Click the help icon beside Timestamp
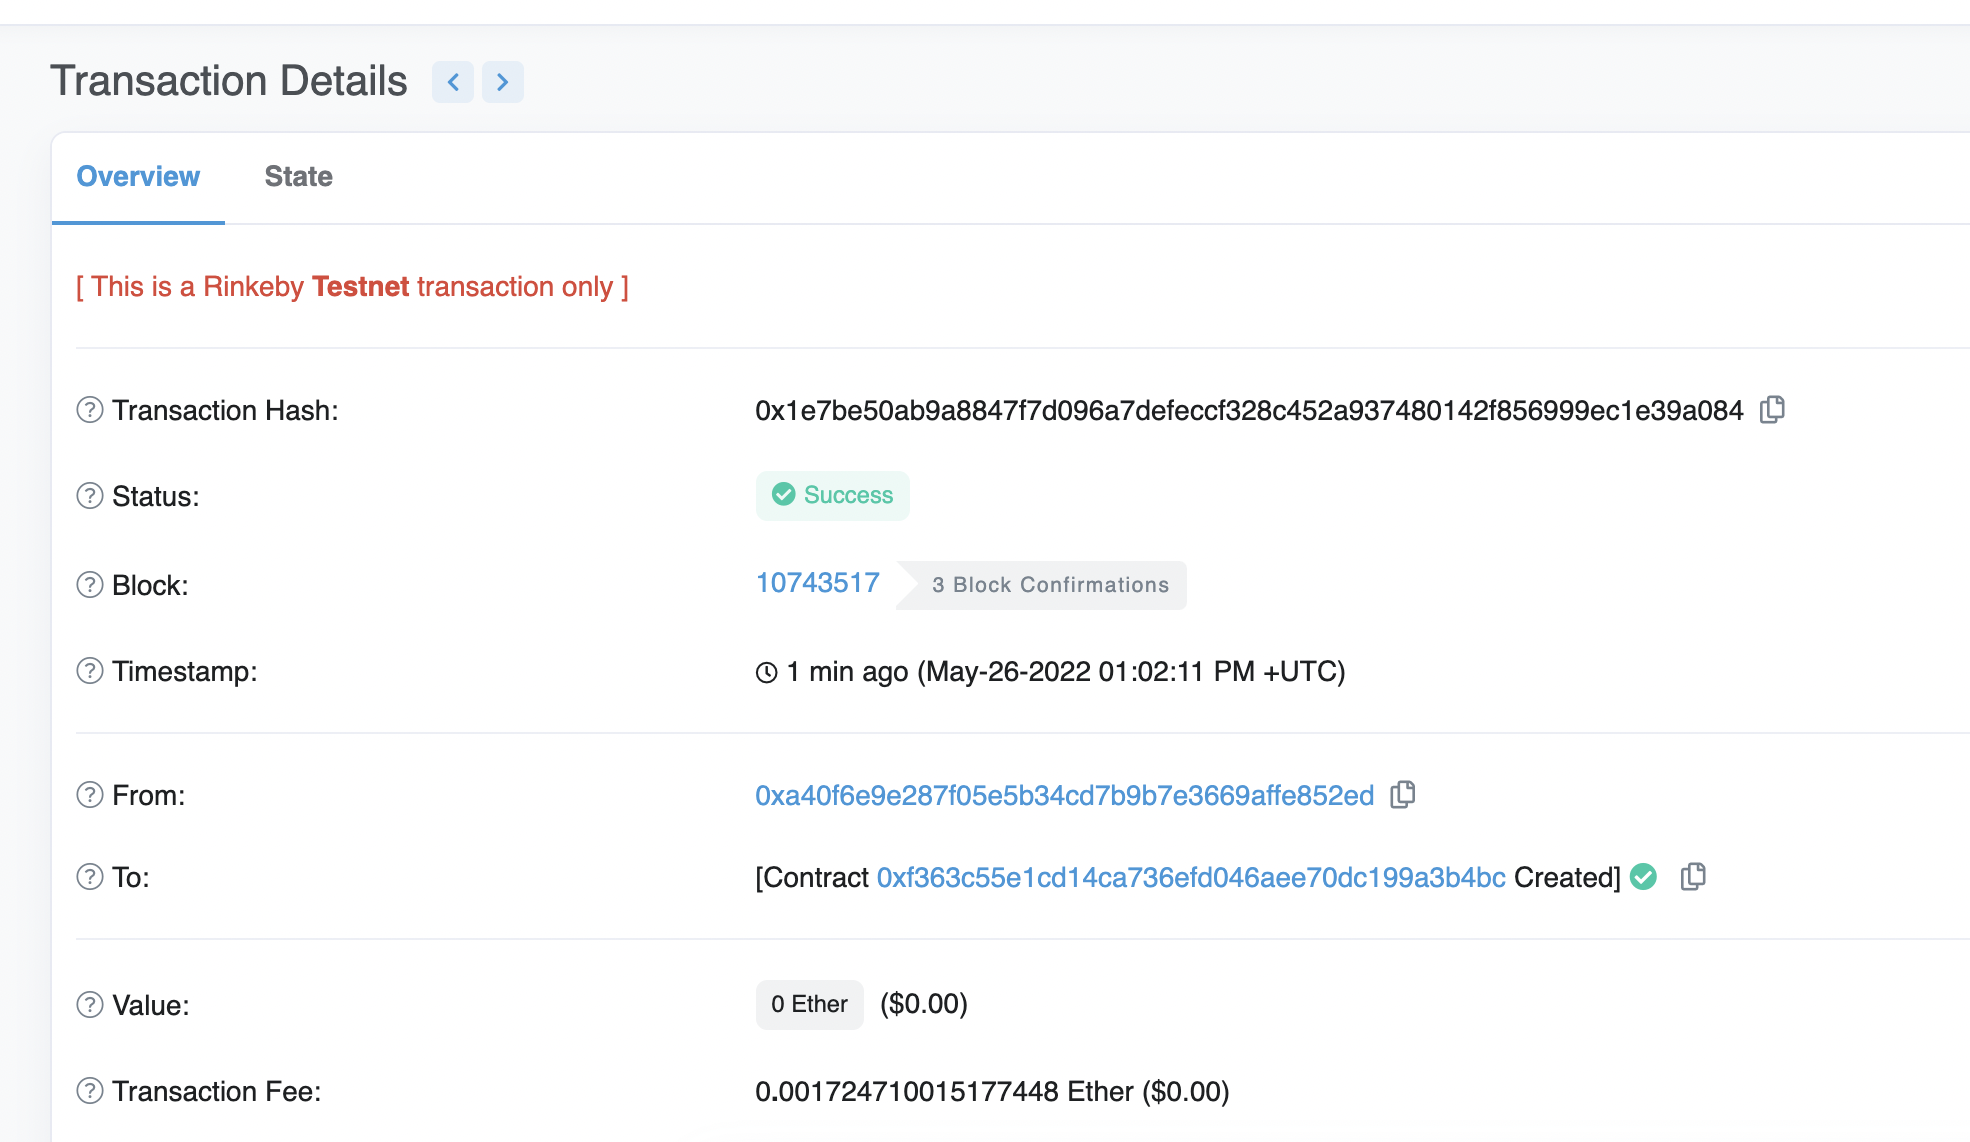The image size is (1970, 1142). point(90,671)
